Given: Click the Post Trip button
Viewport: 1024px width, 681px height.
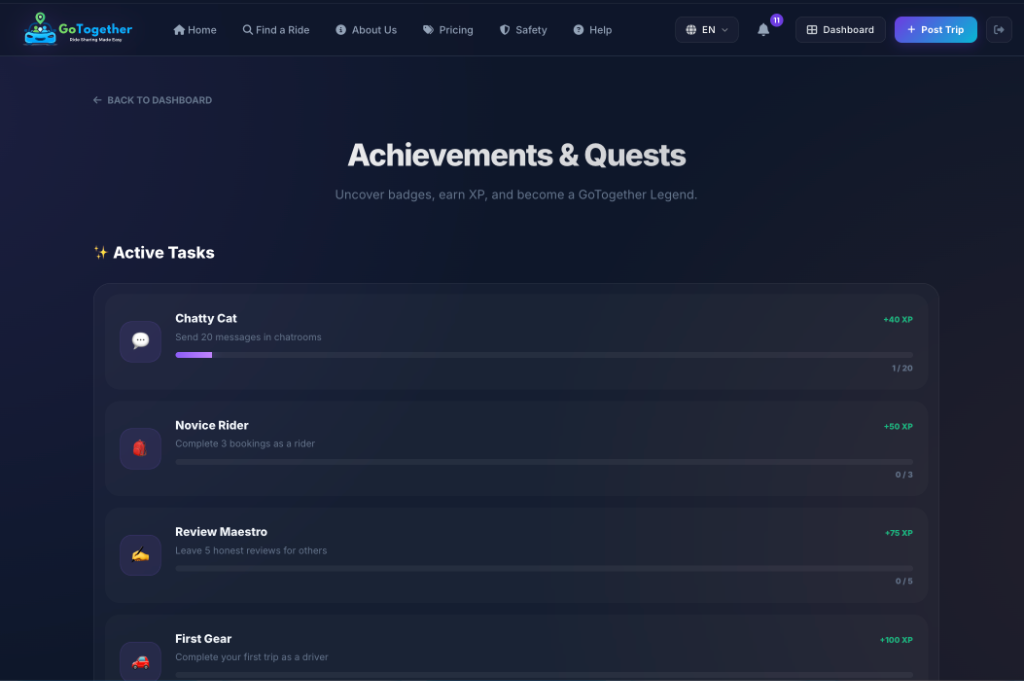Looking at the screenshot, I should [x=935, y=30].
